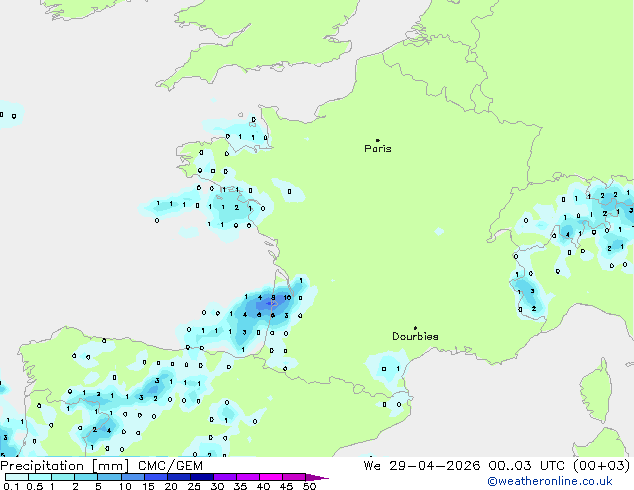
Task: Click the '25' legend scale label
Action: pos(194,486)
